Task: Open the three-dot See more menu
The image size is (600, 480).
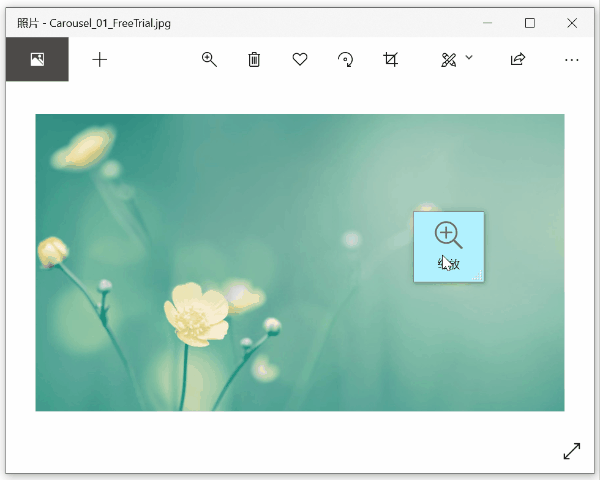Action: pos(571,60)
